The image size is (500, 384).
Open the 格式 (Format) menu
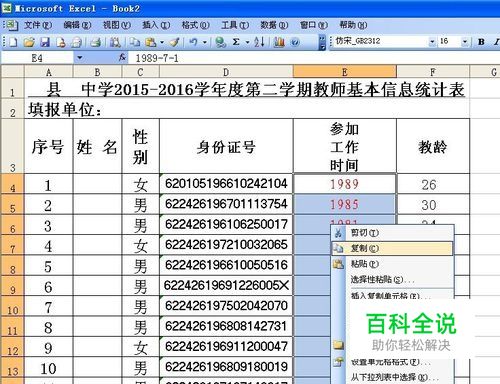[195, 25]
